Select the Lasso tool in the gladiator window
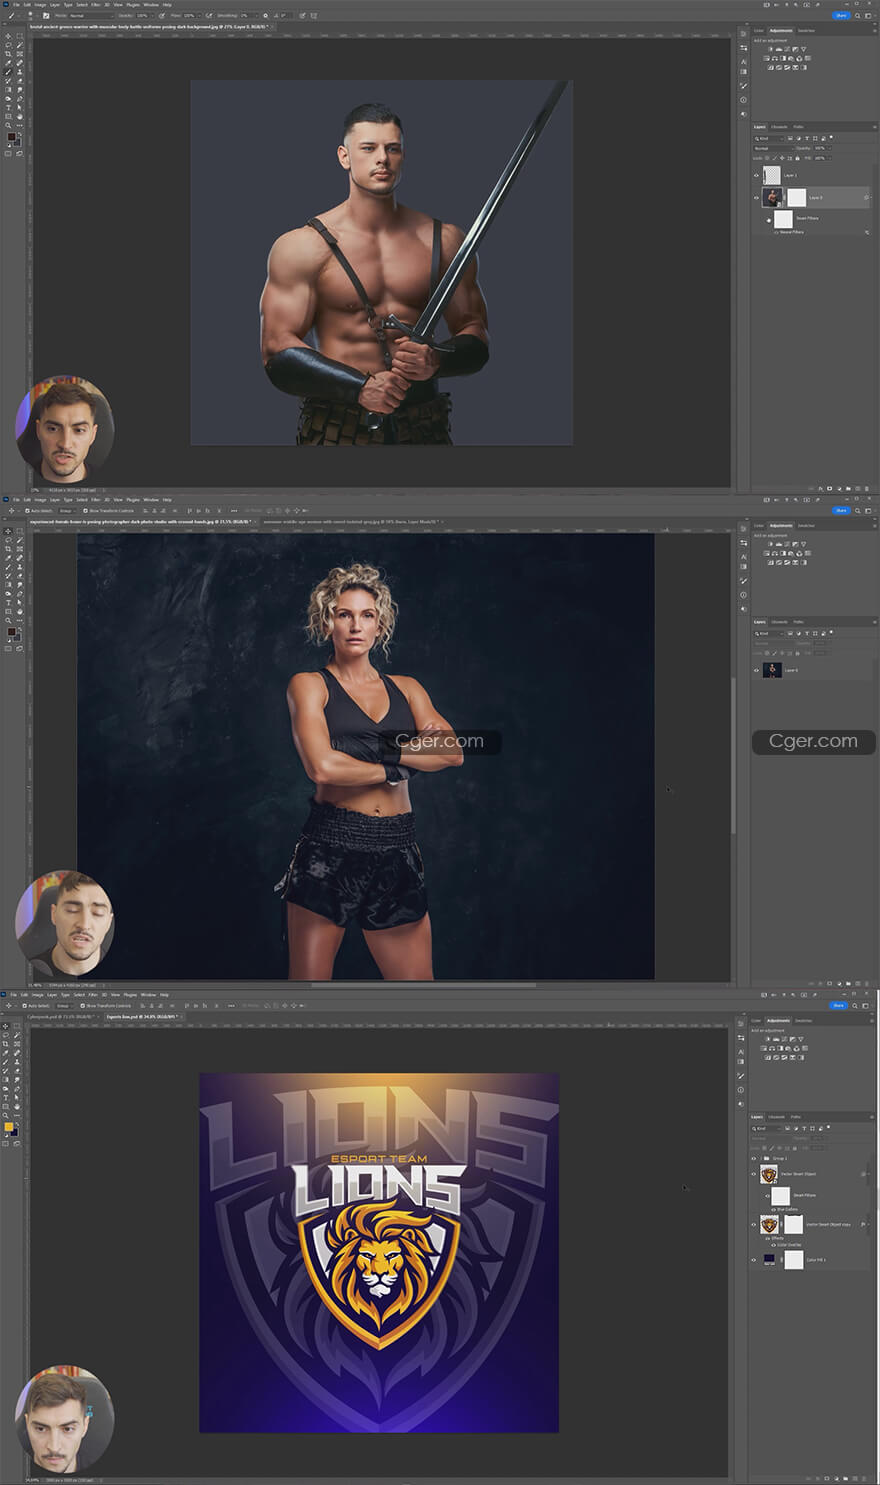The width and height of the screenshot is (880, 1485). [9, 45]
